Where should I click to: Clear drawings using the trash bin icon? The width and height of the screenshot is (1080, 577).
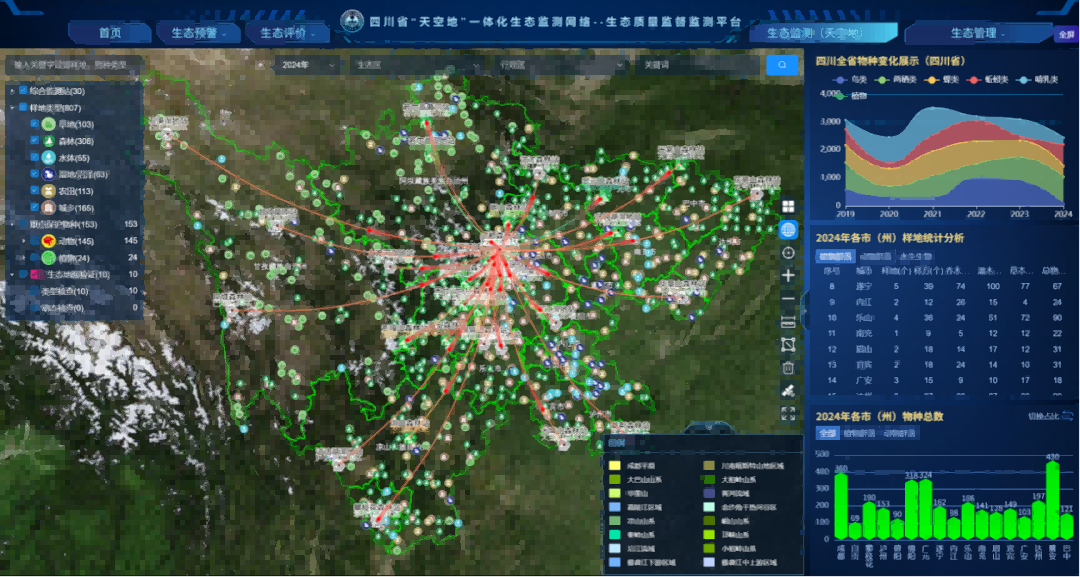788,367
